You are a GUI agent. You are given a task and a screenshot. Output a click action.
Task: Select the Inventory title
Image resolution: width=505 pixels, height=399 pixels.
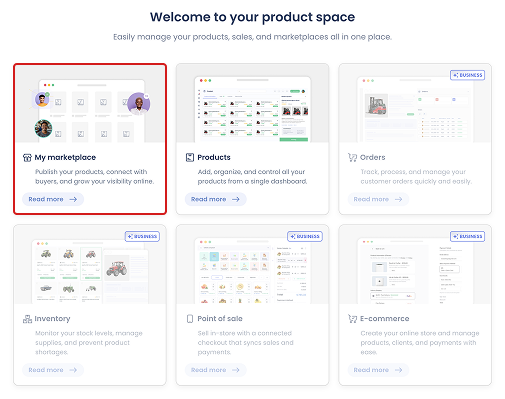(x=52, y=319)
